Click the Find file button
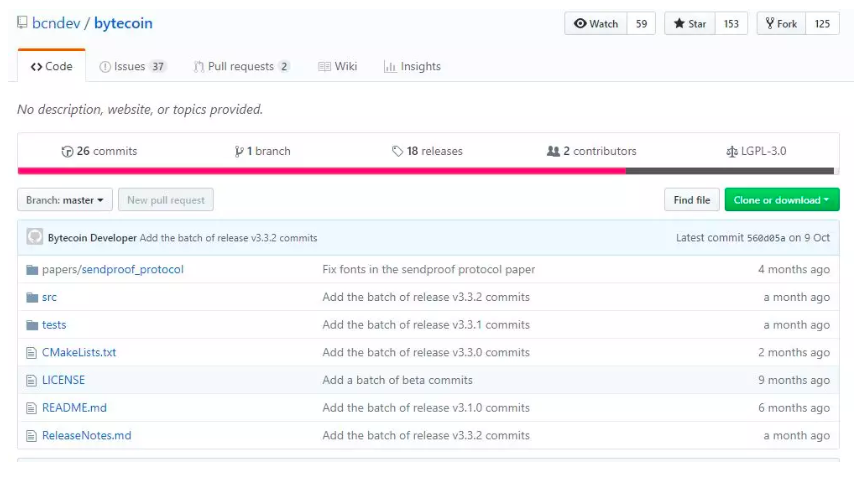Image resolution: width=865 pixels, height=484 pixels. (692, 200)
